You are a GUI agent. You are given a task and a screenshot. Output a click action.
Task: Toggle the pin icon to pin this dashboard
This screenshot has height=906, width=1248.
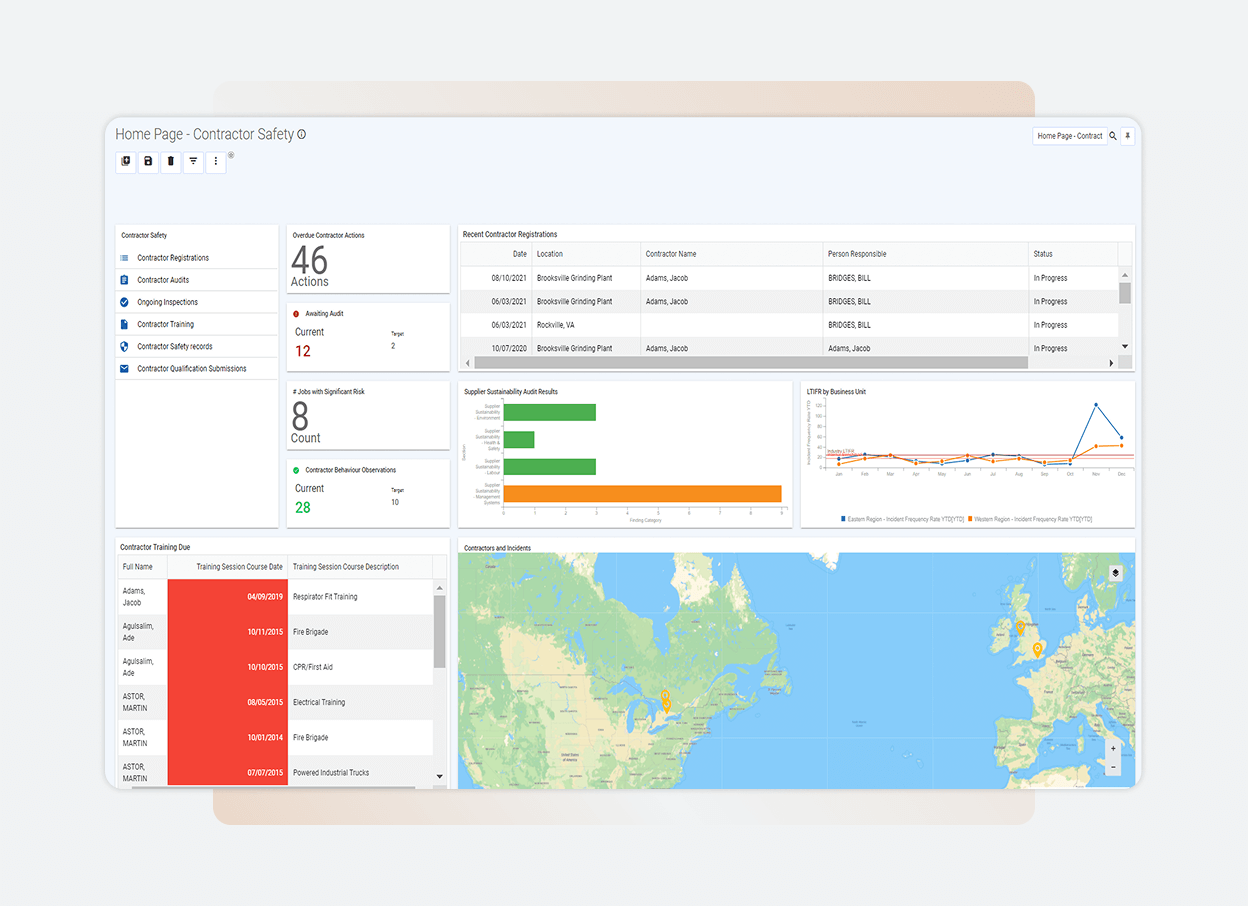(1128, 135)
